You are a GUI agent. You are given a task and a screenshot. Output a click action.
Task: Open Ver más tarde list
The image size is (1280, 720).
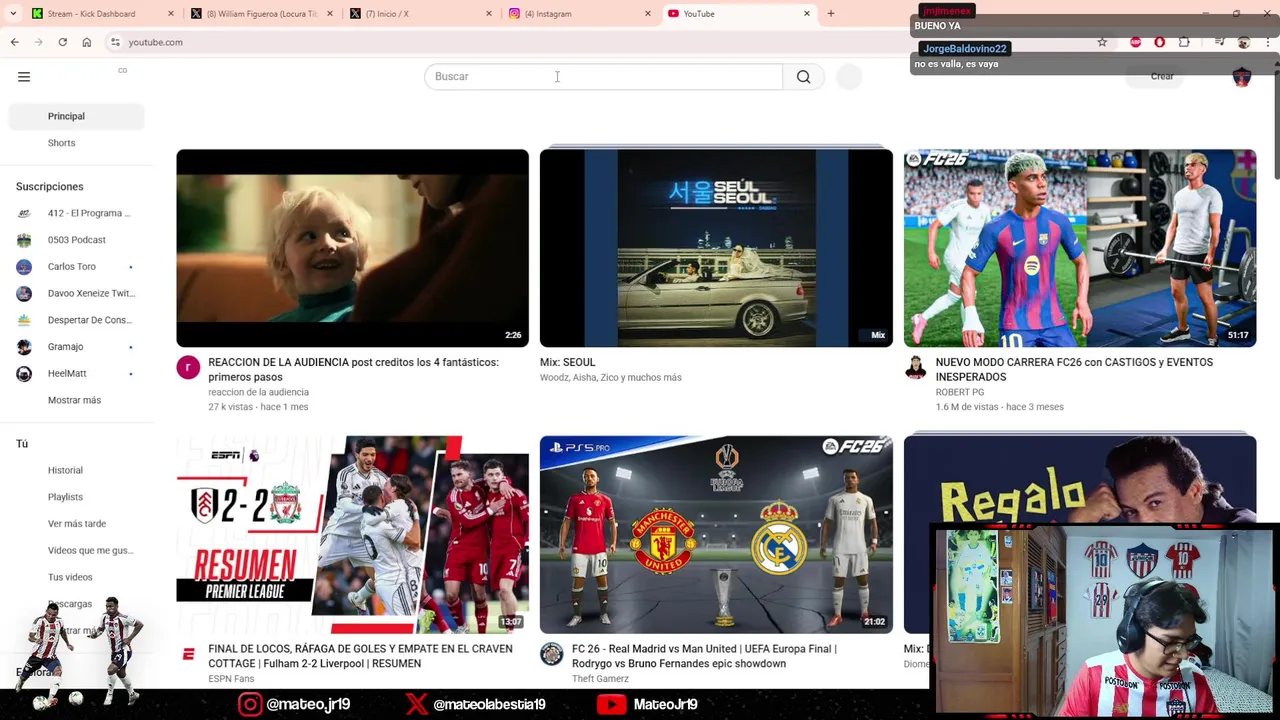[76, 524]
